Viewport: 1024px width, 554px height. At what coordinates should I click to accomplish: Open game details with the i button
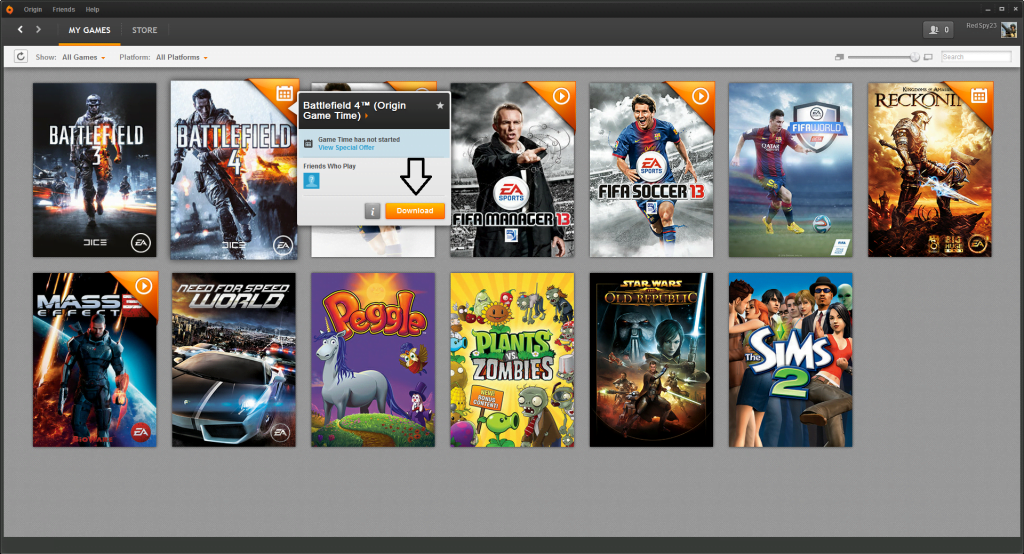[x=372, y=211]
